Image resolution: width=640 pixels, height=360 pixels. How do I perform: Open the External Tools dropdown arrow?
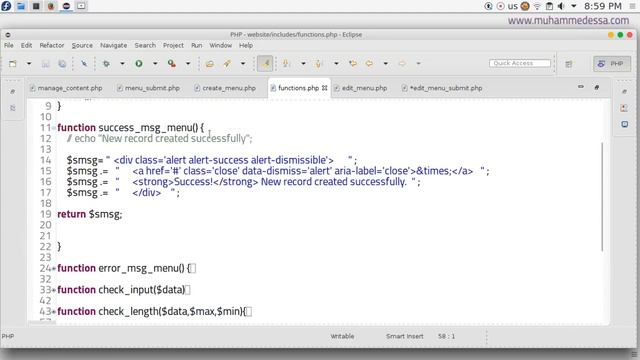188,64
